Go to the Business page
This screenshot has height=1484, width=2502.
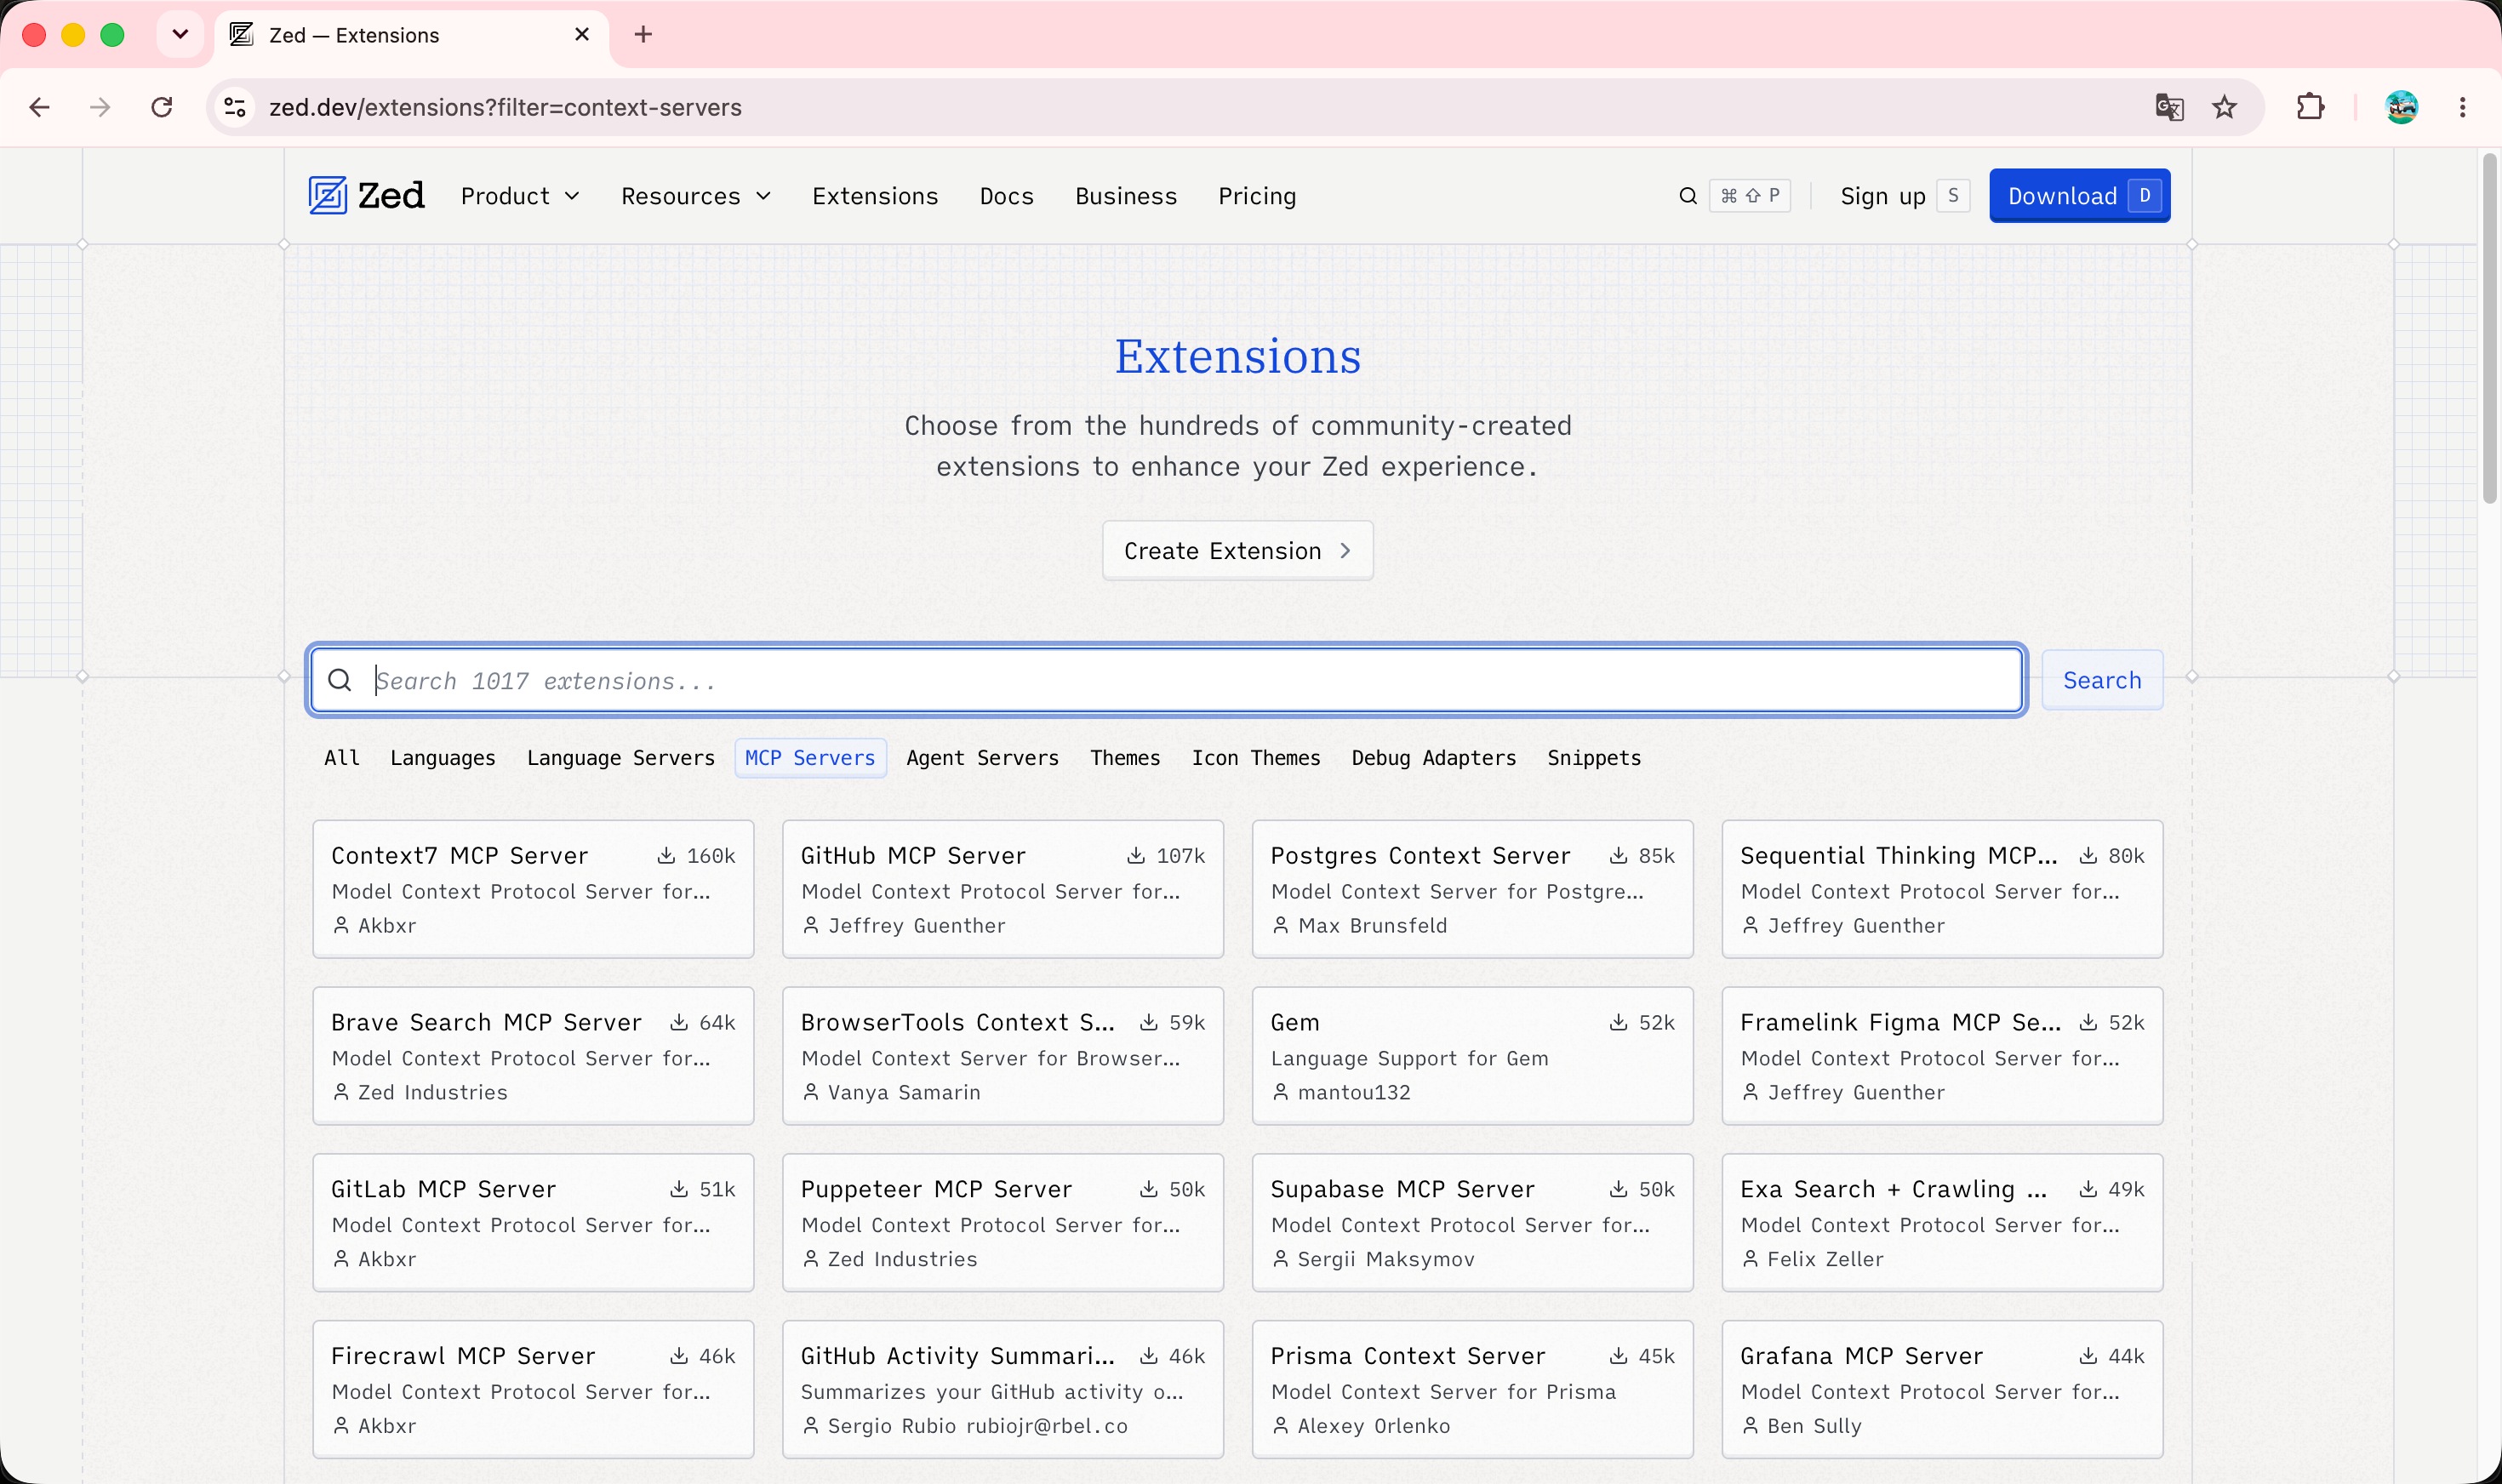[x=1126, y=196]
